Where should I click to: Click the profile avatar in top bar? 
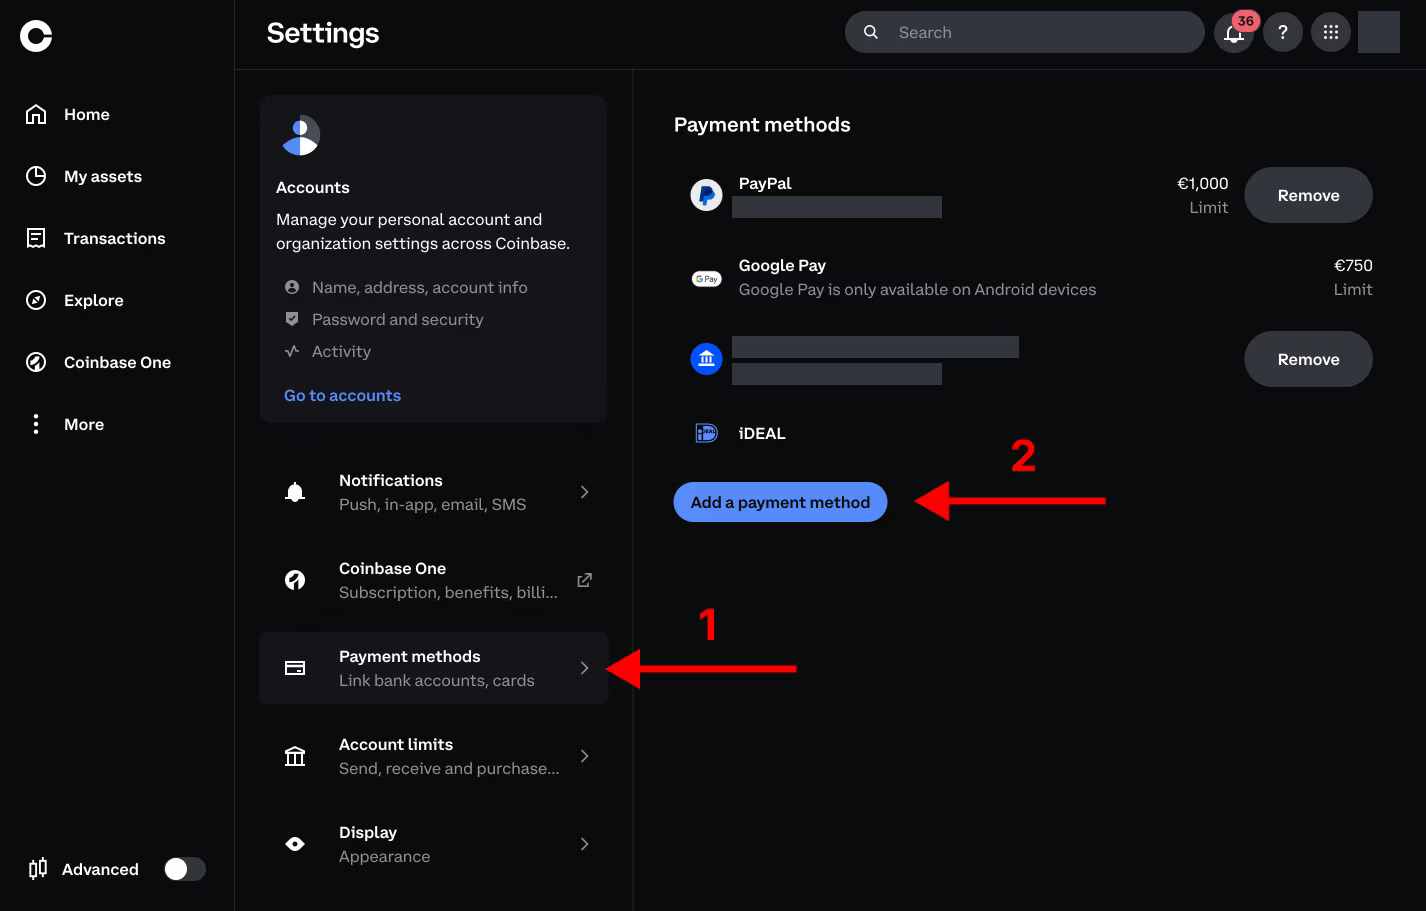[x=1379, y=32]
